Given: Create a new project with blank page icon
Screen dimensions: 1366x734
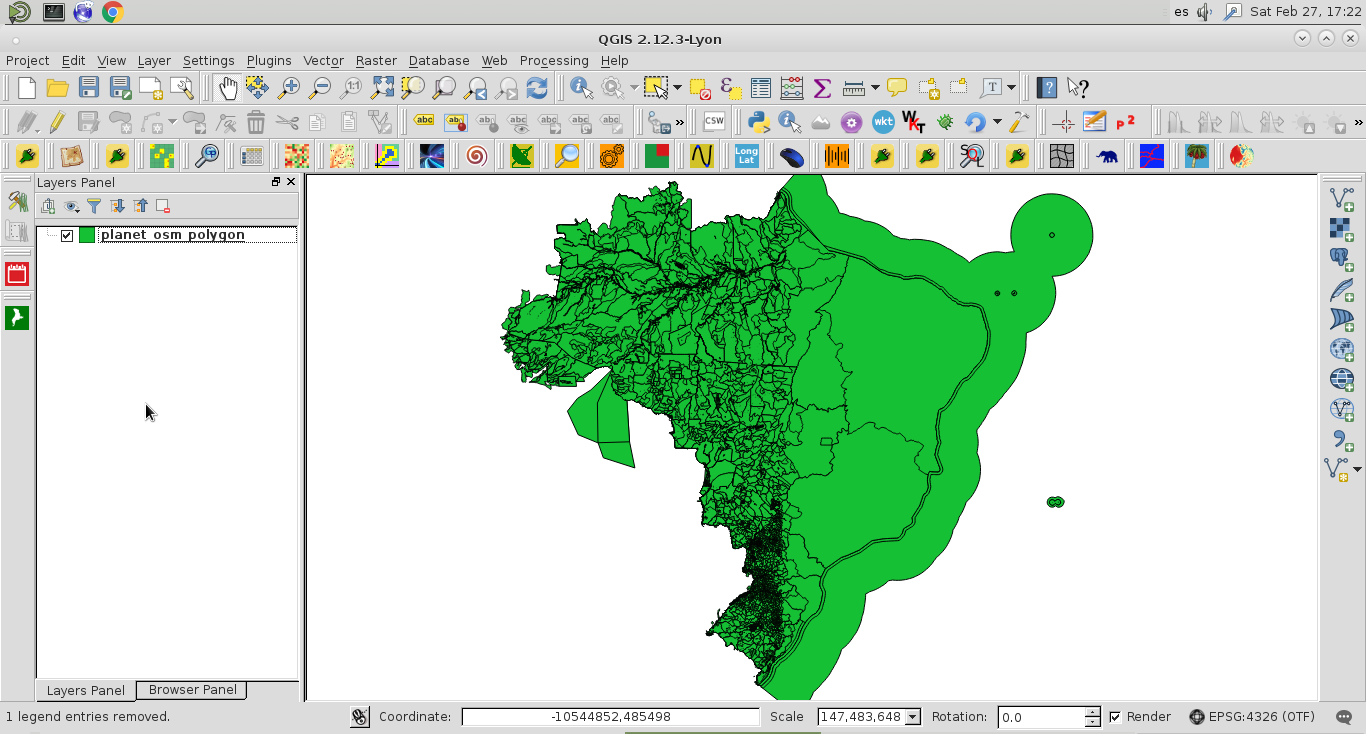Looking at the screenshot, I should (27, 88).
